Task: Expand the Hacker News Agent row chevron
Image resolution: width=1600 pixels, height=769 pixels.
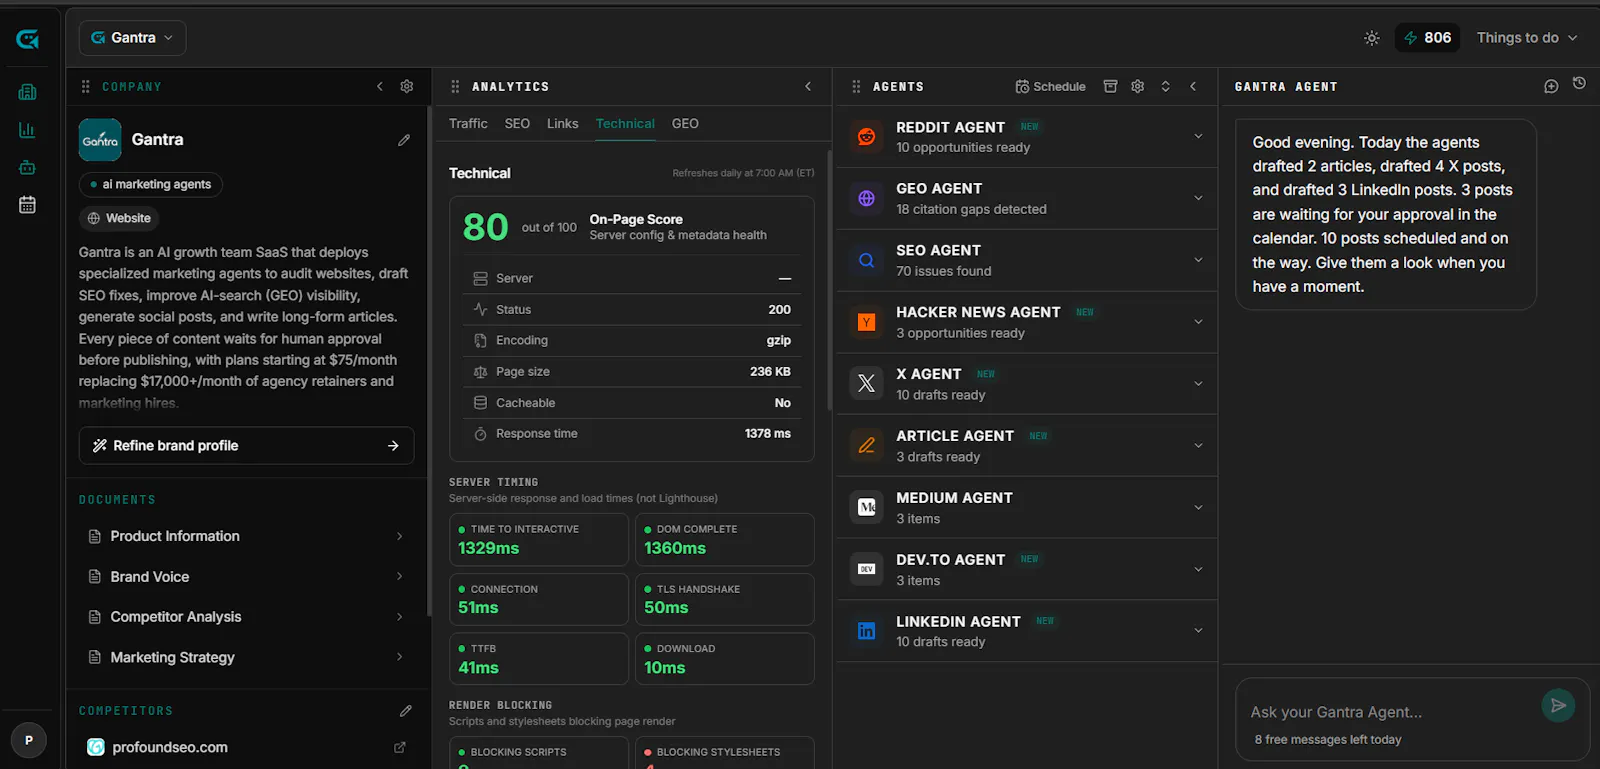Action: tap(1198, 322)
